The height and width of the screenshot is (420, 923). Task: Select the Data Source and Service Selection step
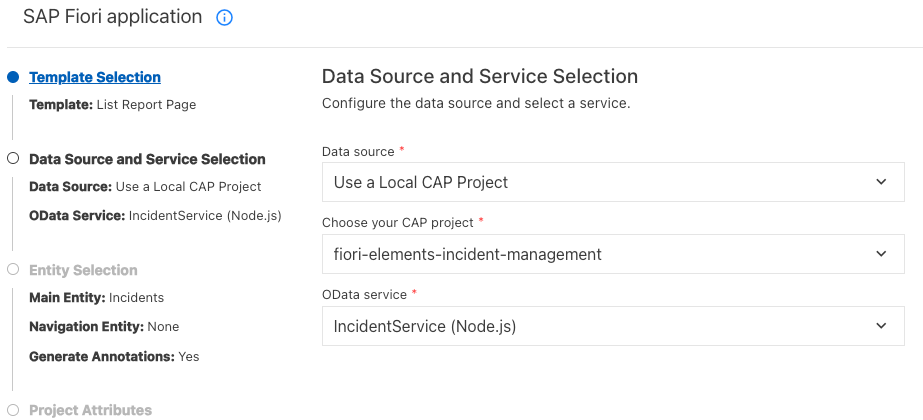[147, 159]
